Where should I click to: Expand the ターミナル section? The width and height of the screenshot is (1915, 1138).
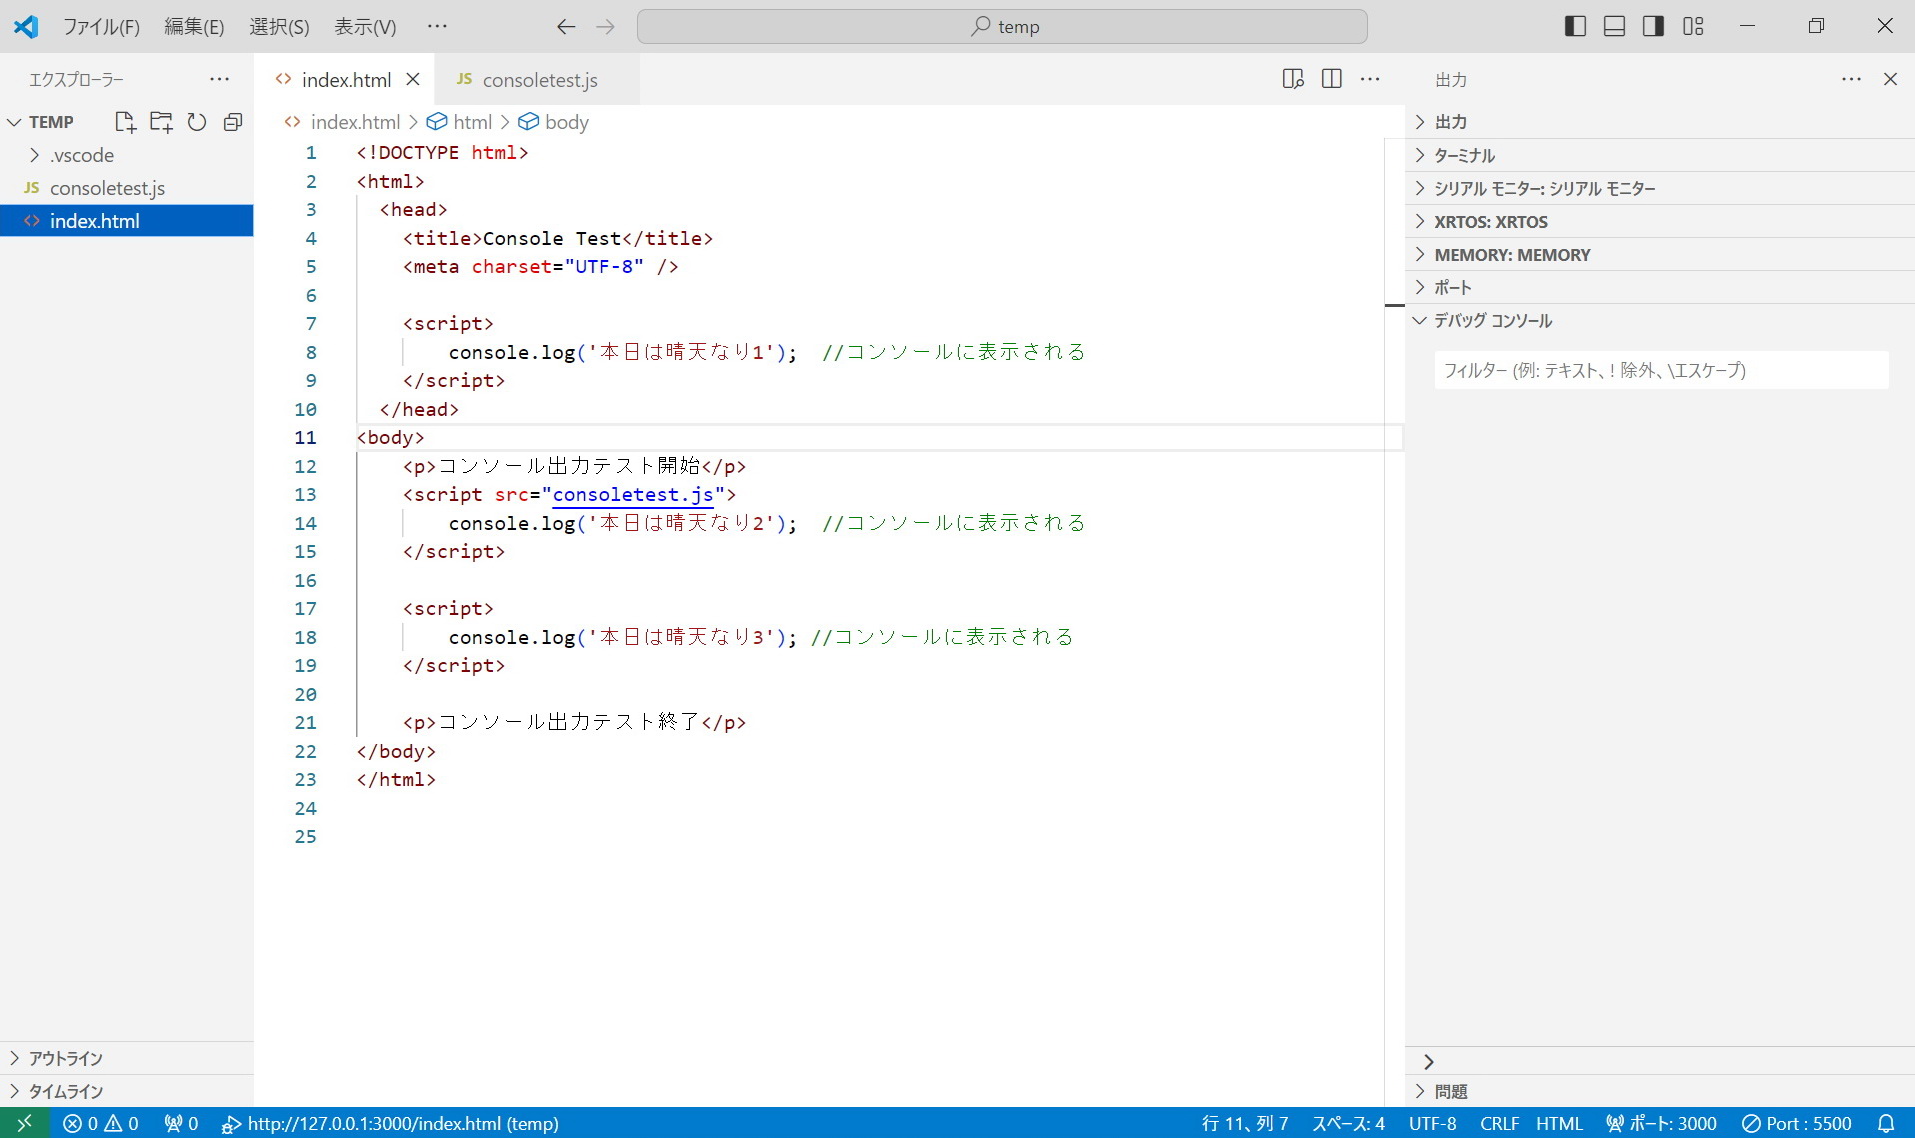1660,155
